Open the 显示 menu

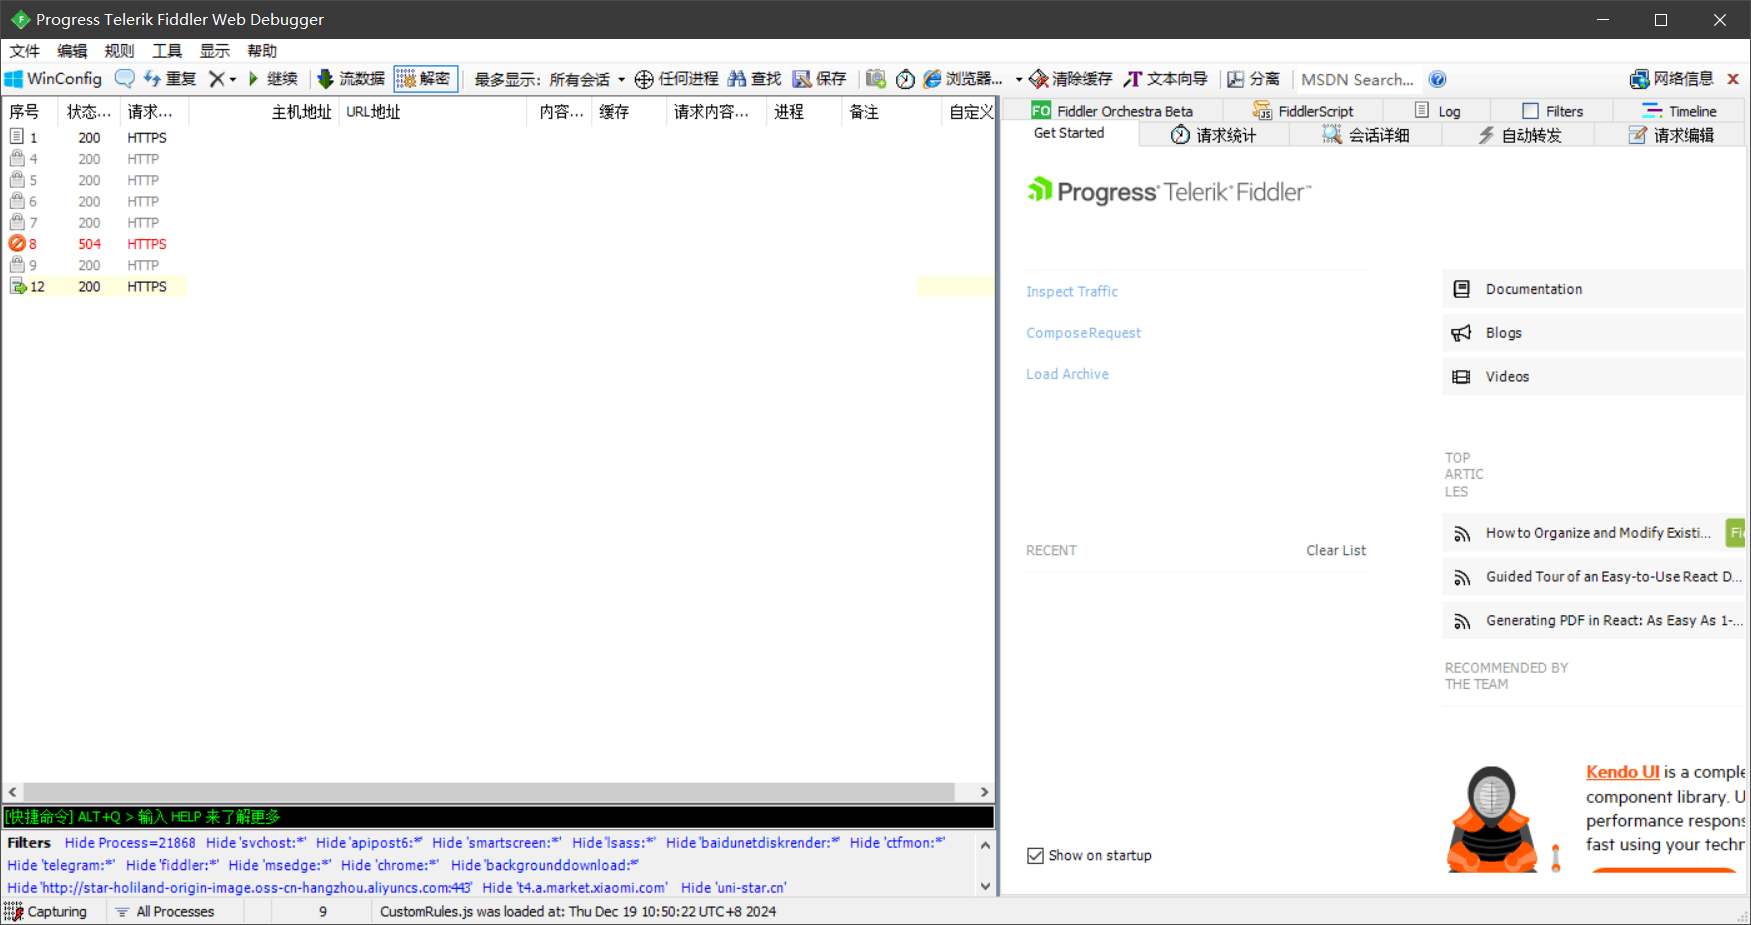[x=215, y=51]
